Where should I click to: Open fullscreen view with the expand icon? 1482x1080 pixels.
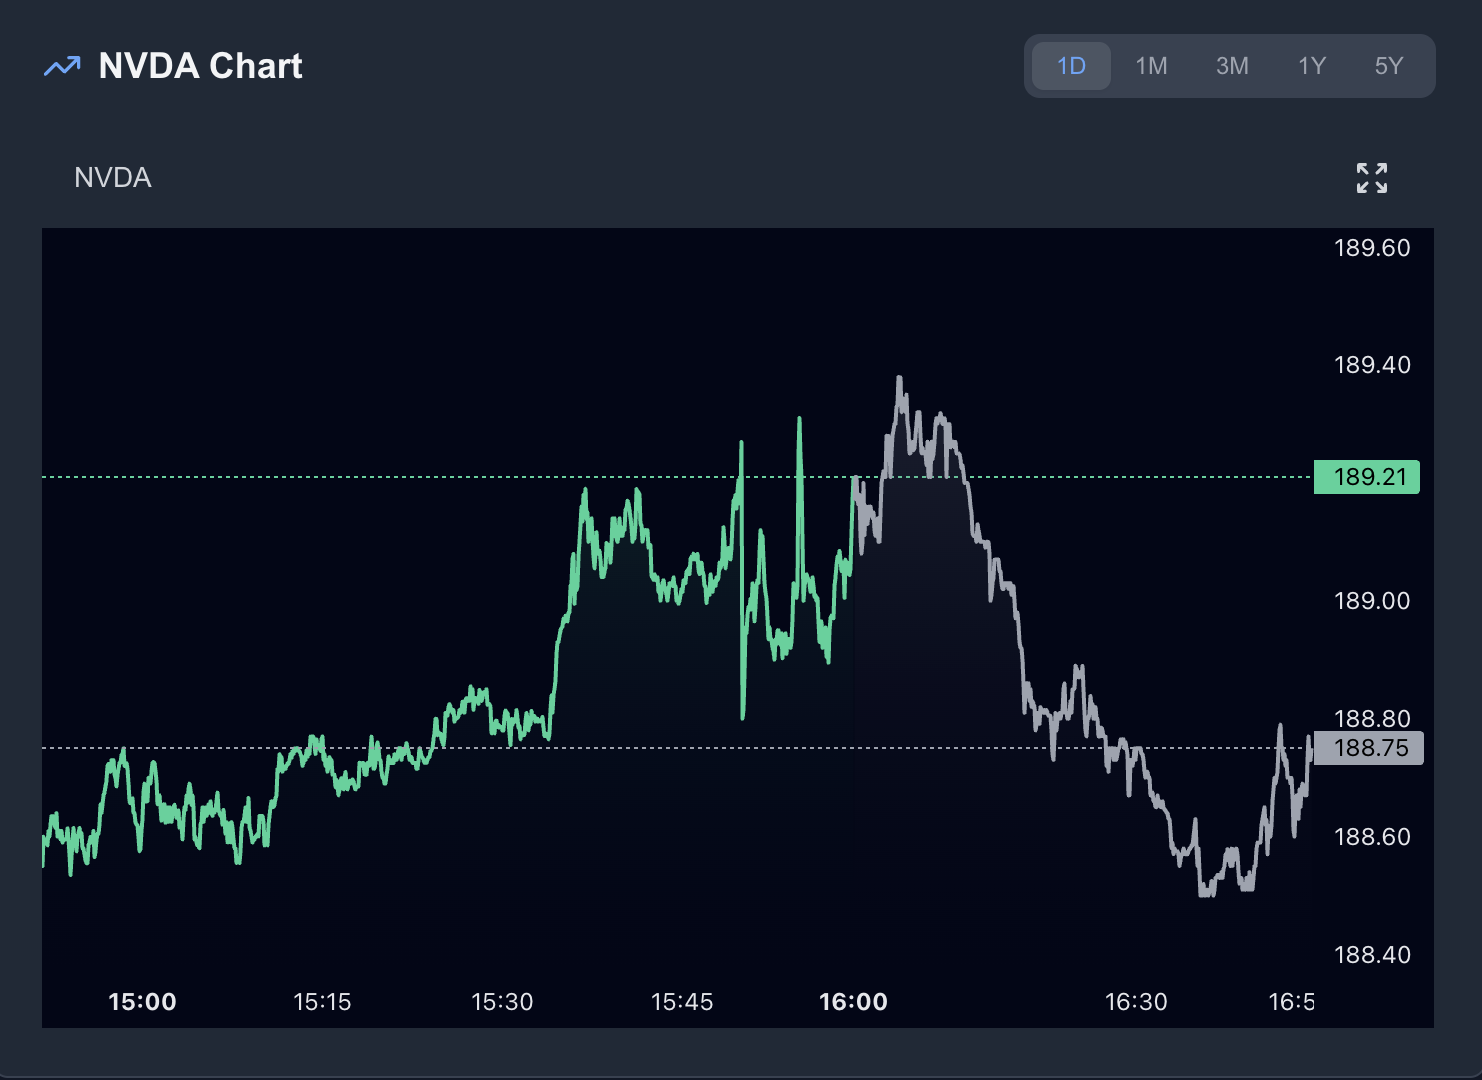1371,177
